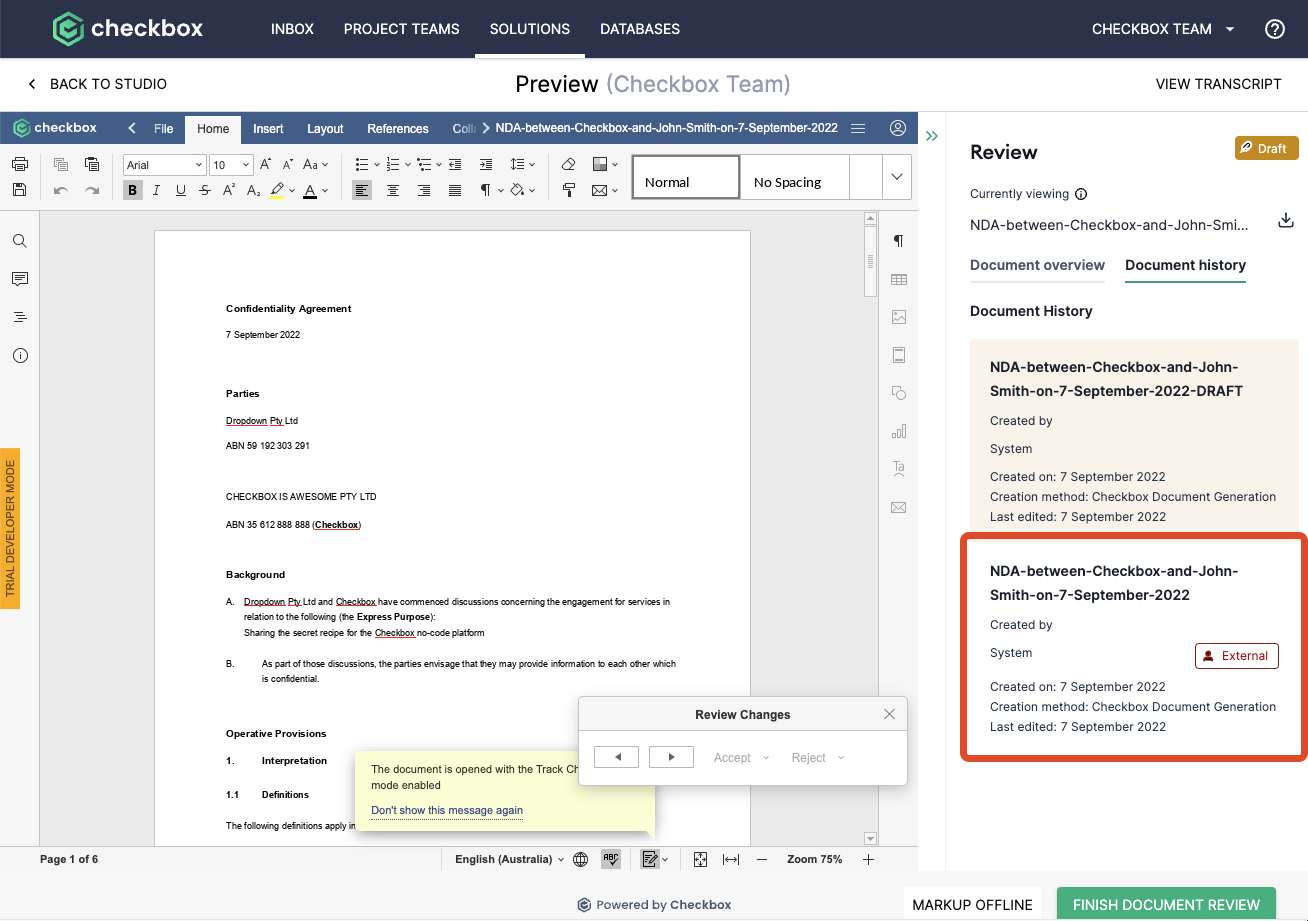Open the References tab
Image resolution: width=1308 pixels, height=921 pixels.
point(398,128)
